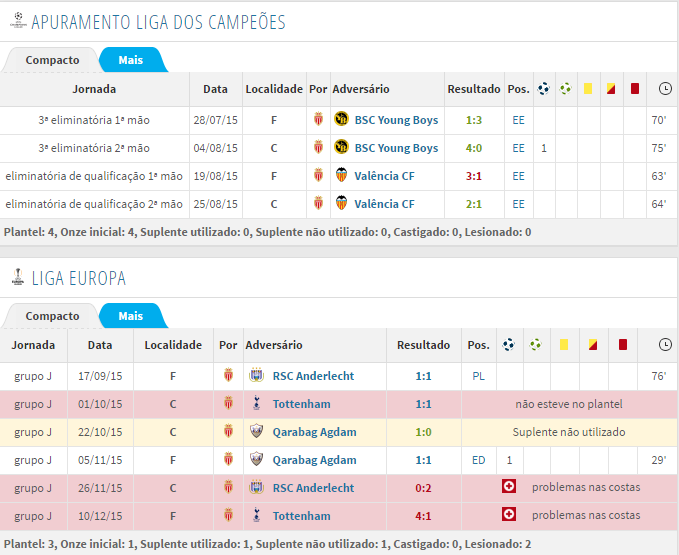Click position ED on 05/11/15 row
The height and width of the screenshot is (555, 679).
pyautogui.click(x=479, y=460)
